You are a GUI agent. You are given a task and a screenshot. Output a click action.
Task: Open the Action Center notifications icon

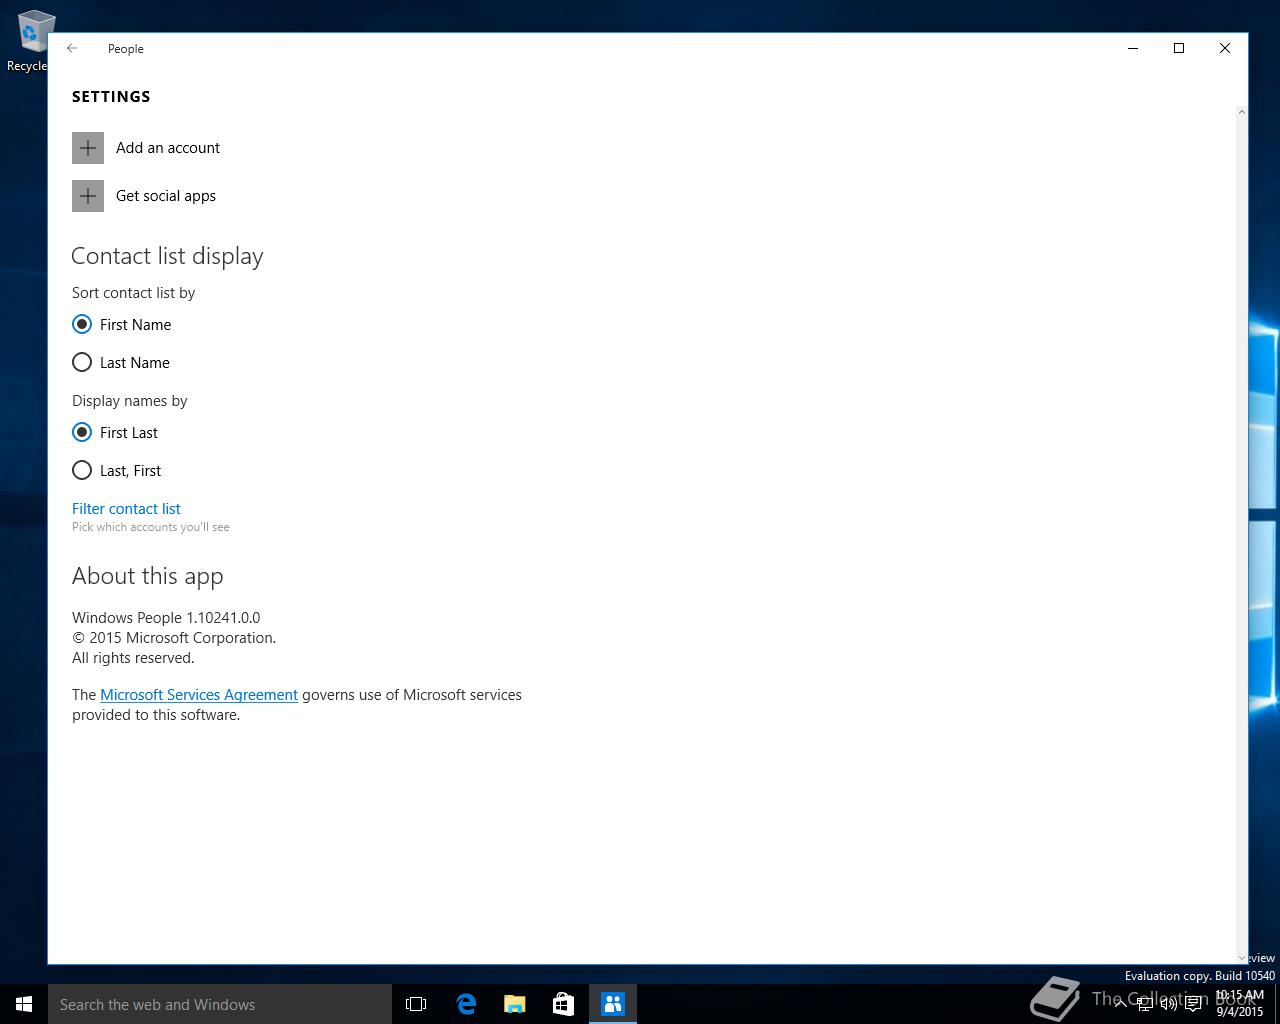pos(1193,1004)
